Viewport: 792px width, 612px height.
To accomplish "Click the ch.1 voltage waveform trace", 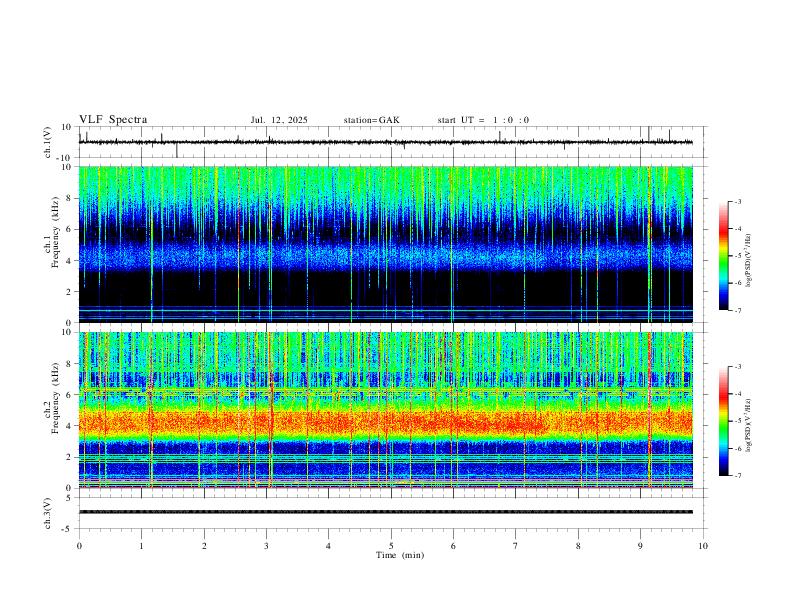I will [x=385, y=142].
